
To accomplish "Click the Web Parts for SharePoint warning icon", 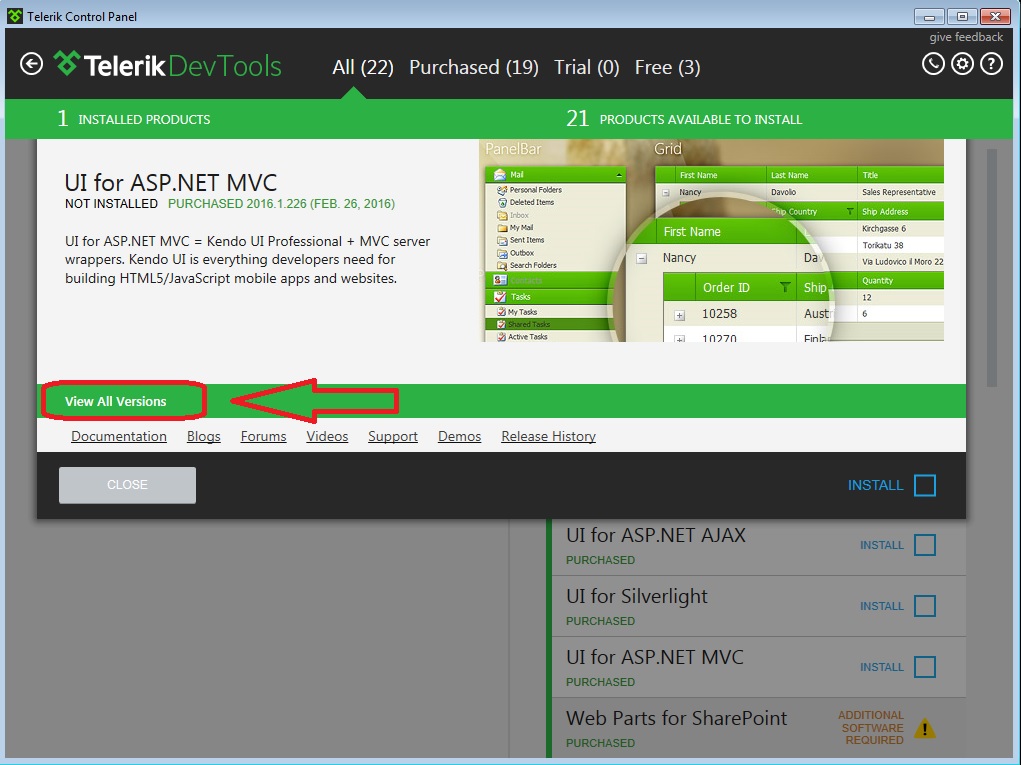I will (925, 729).
